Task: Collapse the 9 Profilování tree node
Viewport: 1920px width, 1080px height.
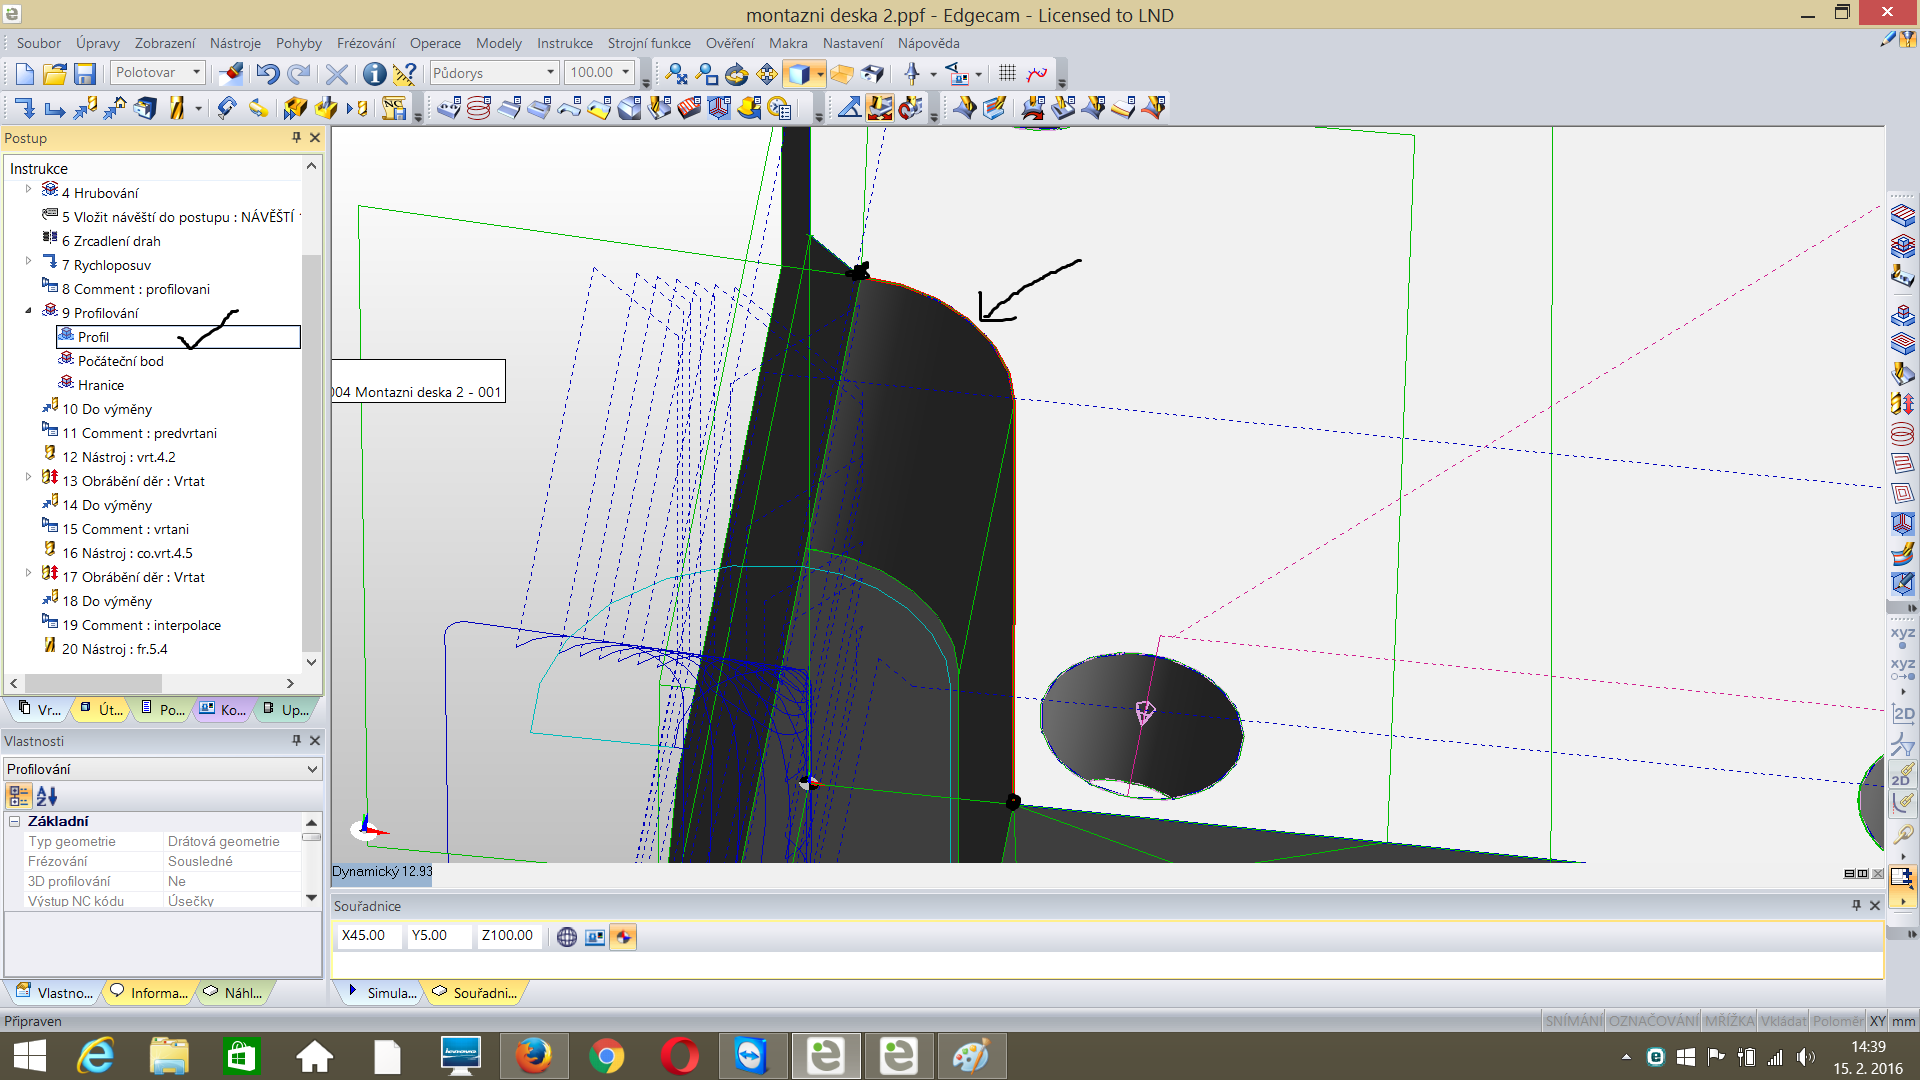Action: point(28,312)
